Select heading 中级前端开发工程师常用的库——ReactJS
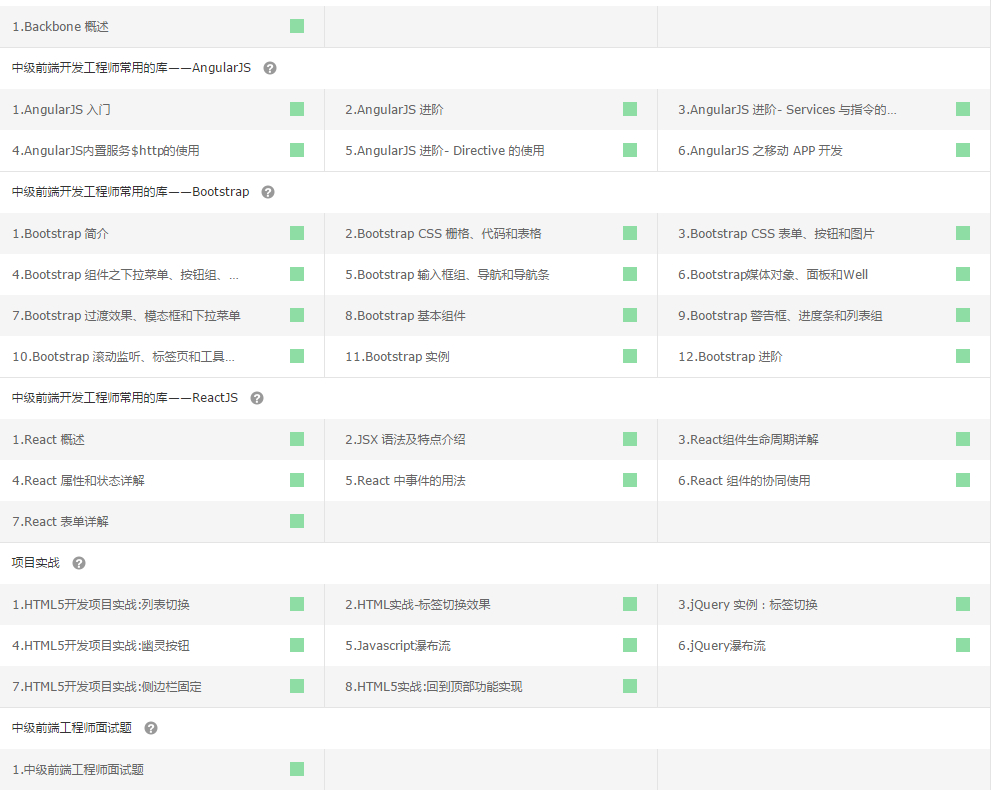Screen dimensions: 991x790 tap(125, 398)
